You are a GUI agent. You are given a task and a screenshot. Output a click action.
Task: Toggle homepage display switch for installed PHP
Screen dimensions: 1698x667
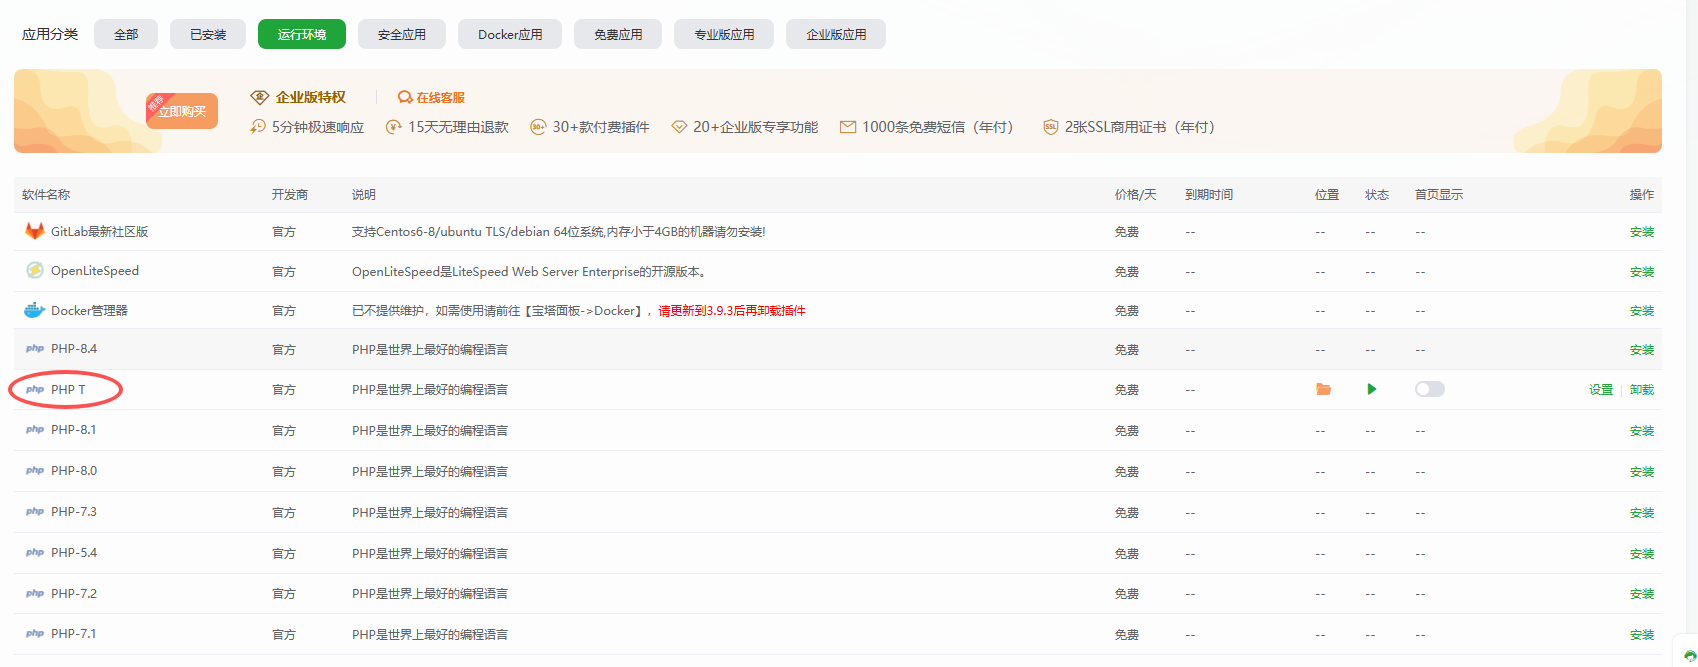coord(1429,389)
